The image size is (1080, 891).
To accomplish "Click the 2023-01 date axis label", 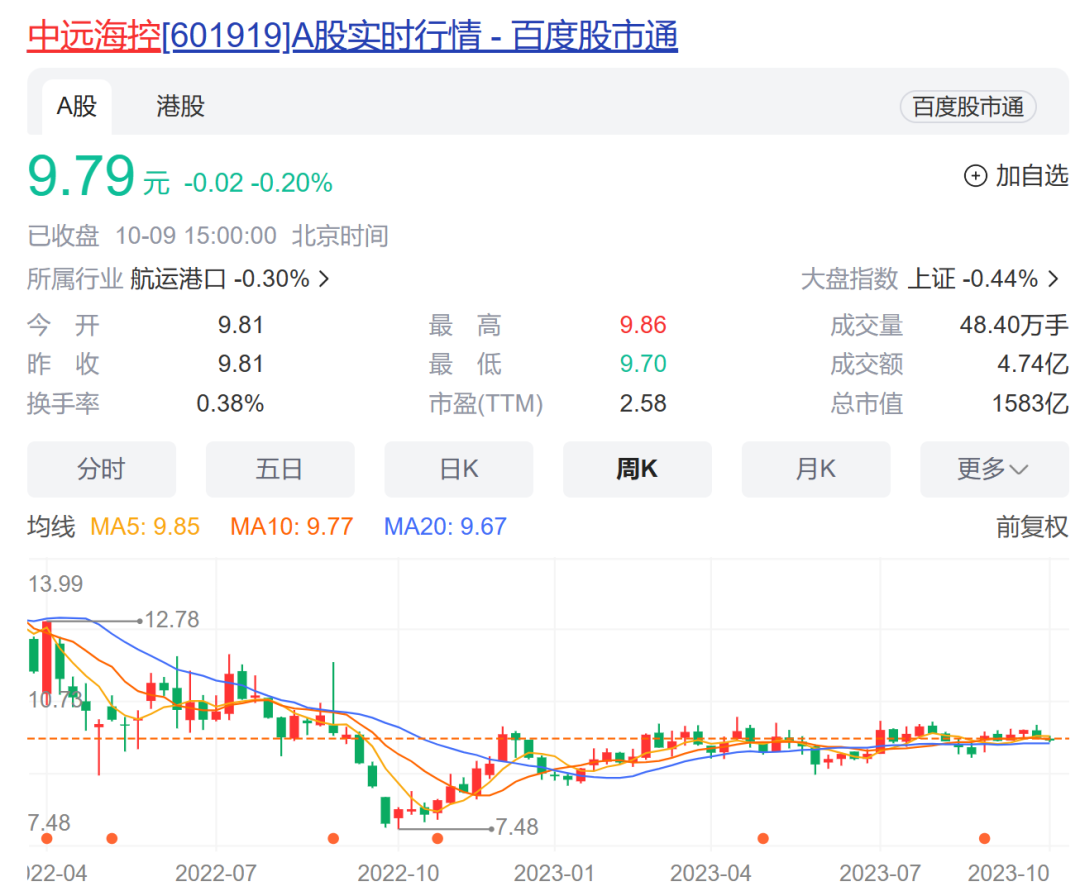I will 554,873.
